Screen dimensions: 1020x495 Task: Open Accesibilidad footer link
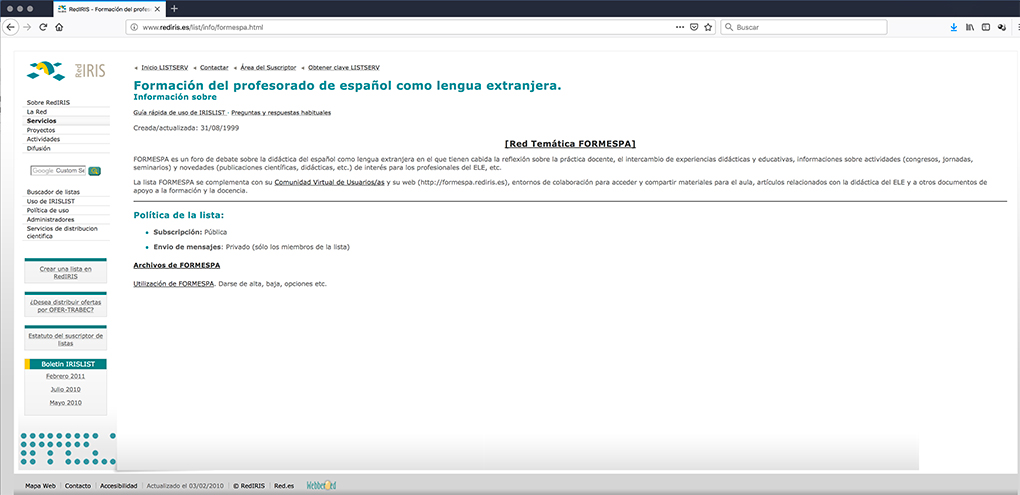point(118,486)
